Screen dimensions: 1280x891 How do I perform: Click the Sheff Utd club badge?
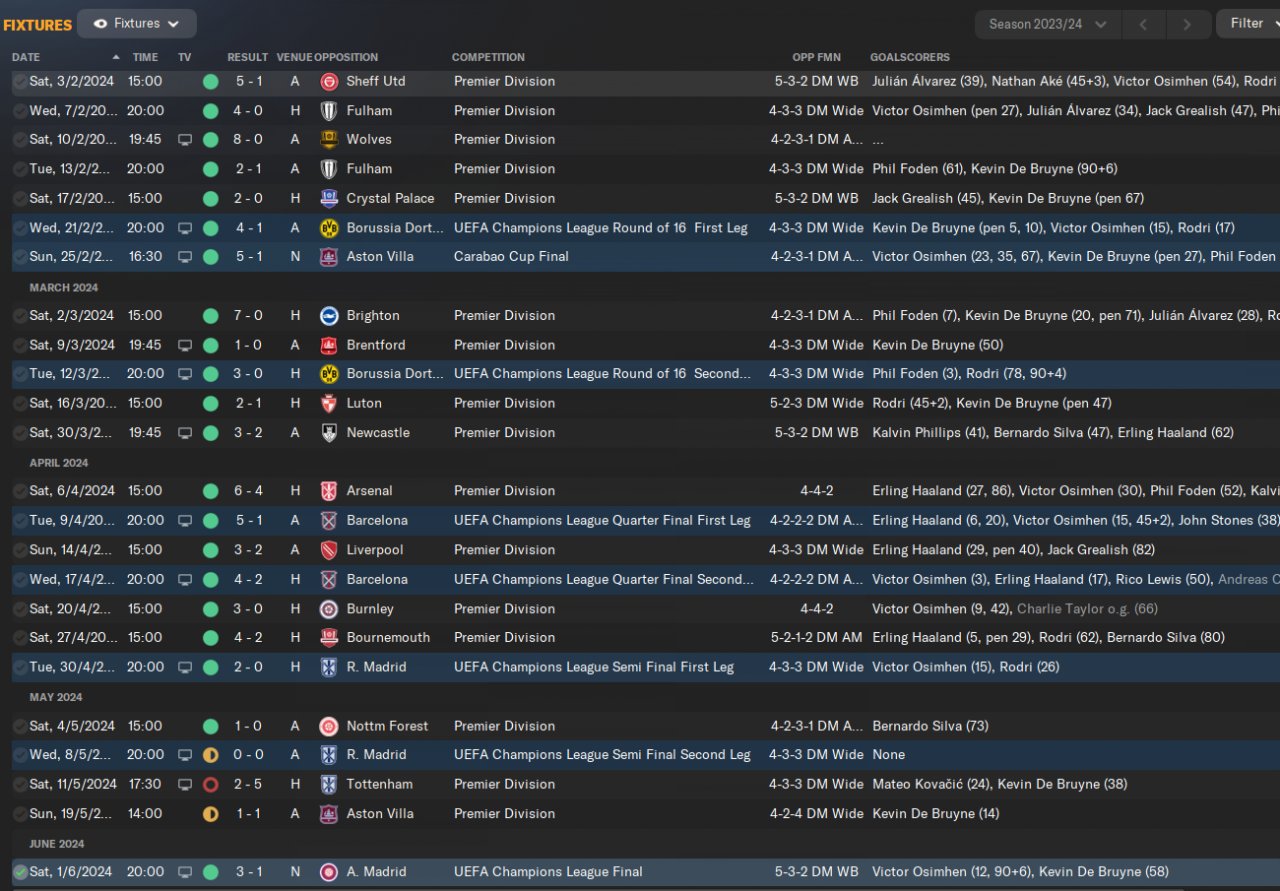click(x=329, y=82)
